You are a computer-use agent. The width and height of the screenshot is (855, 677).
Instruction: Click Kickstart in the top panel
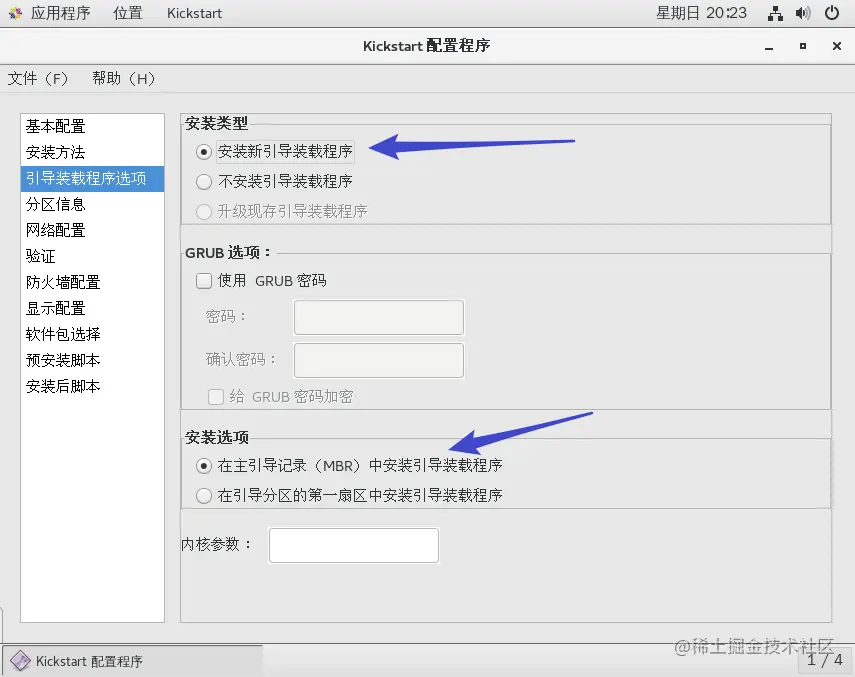pos(194,13)
